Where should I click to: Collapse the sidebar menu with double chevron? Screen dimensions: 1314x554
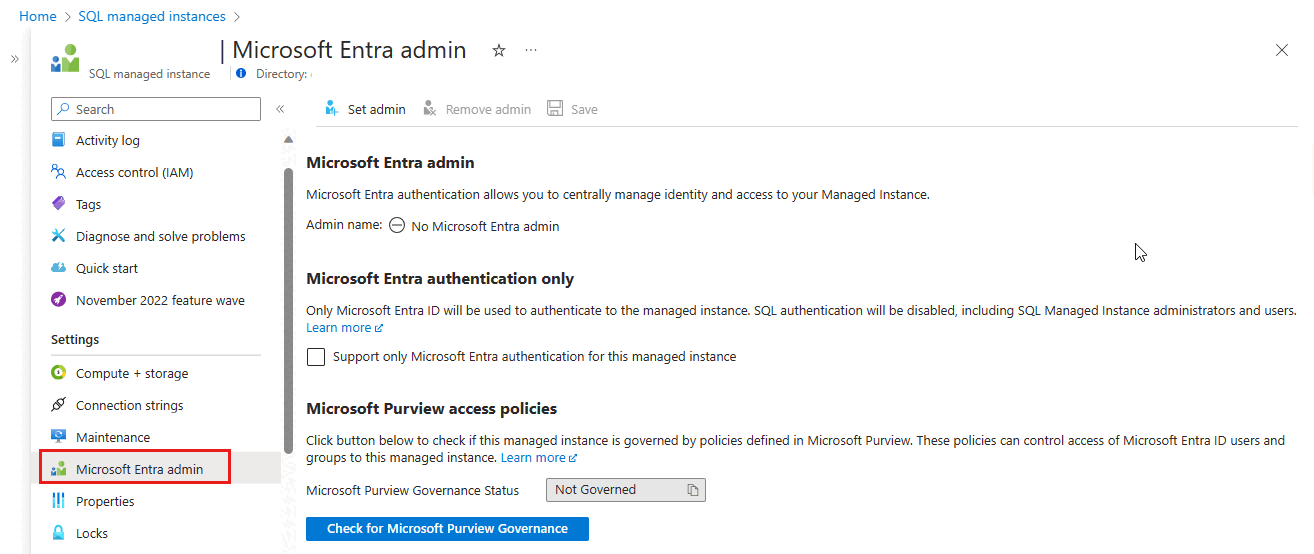(281, 109)
